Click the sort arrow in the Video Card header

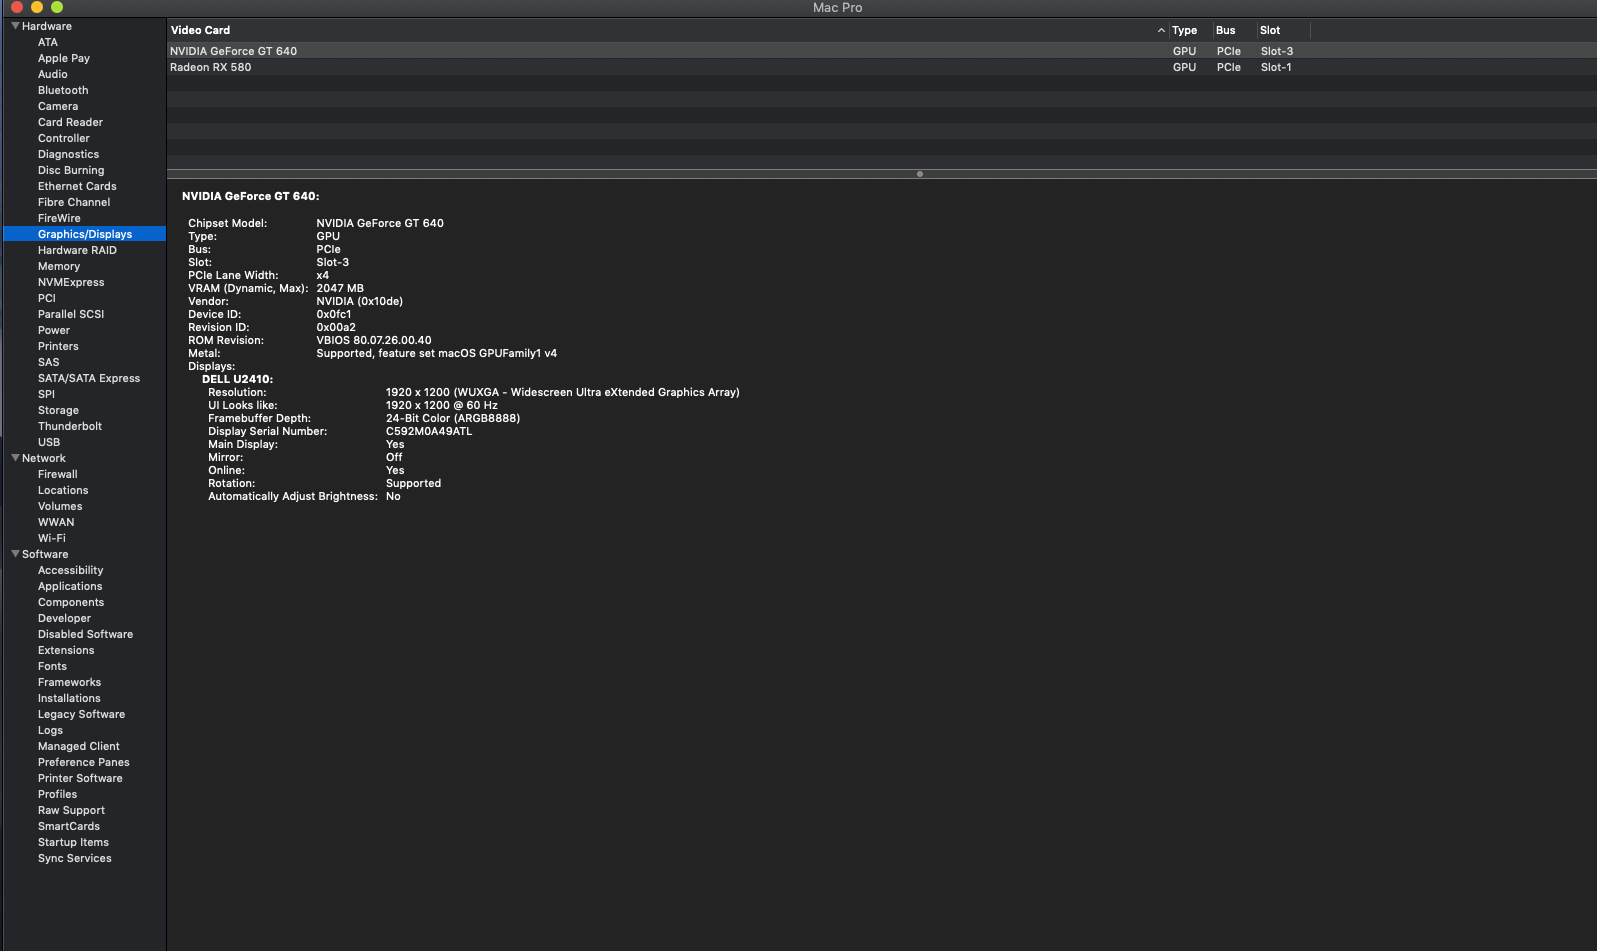[x=1161, y=30]
